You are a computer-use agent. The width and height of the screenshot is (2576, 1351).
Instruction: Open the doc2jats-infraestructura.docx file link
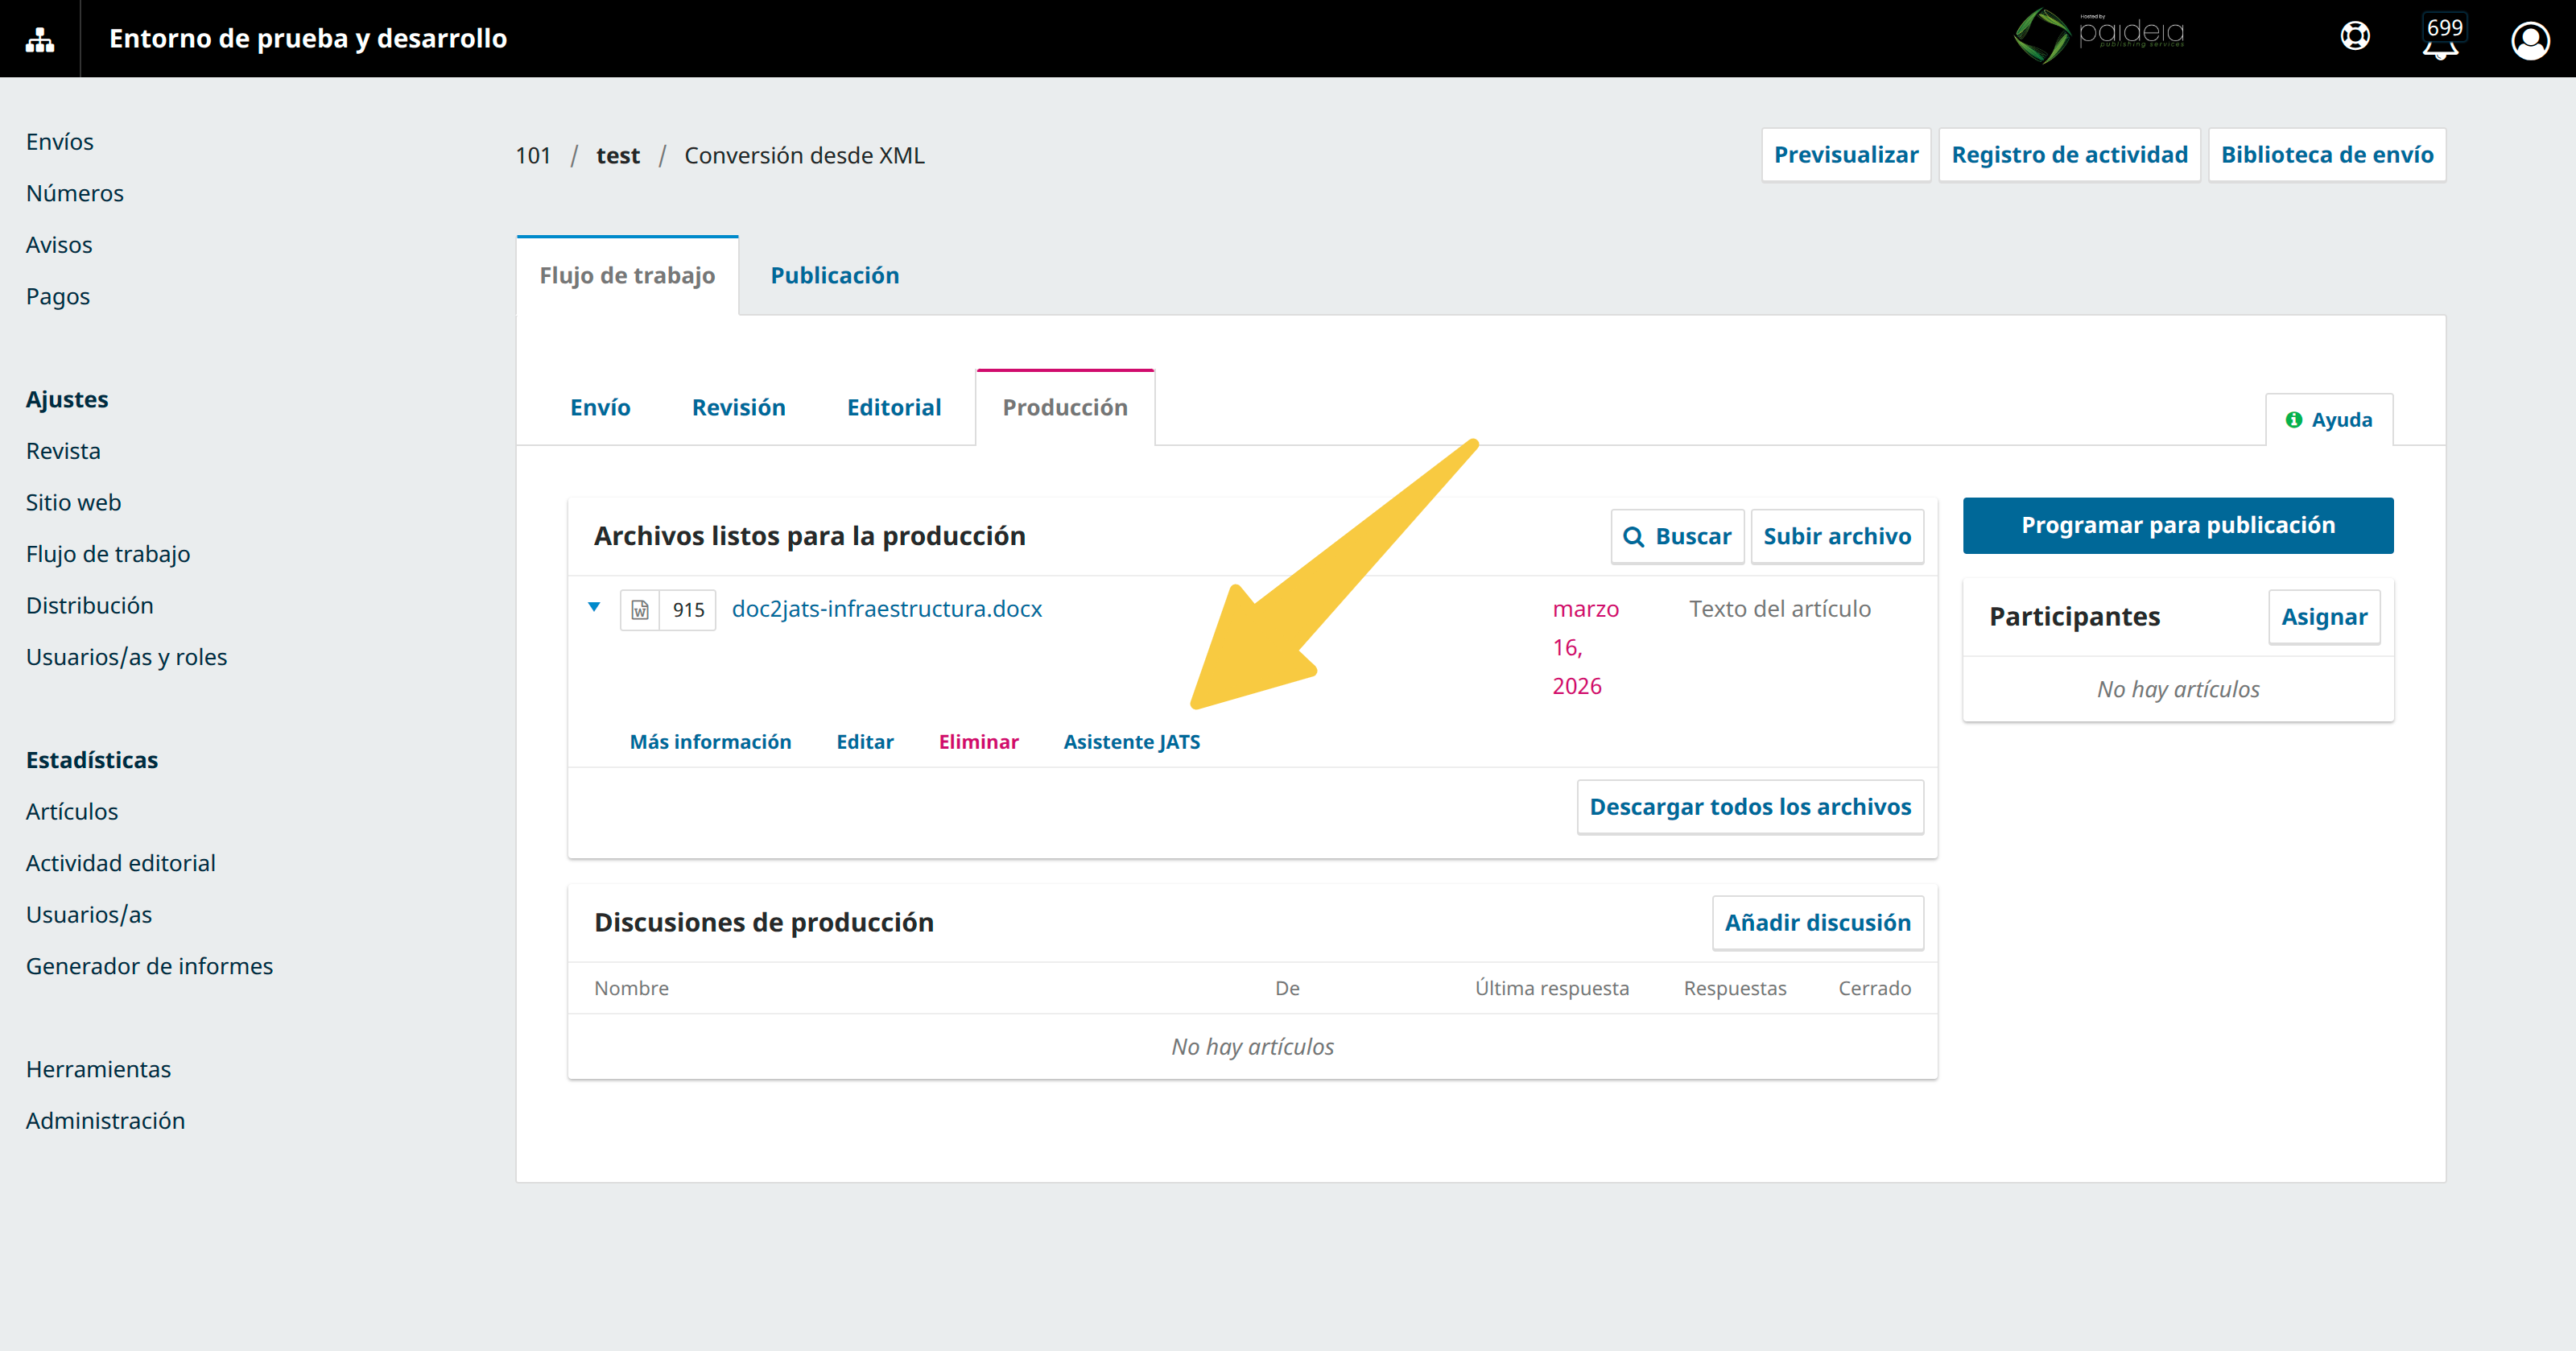(886, 609)
